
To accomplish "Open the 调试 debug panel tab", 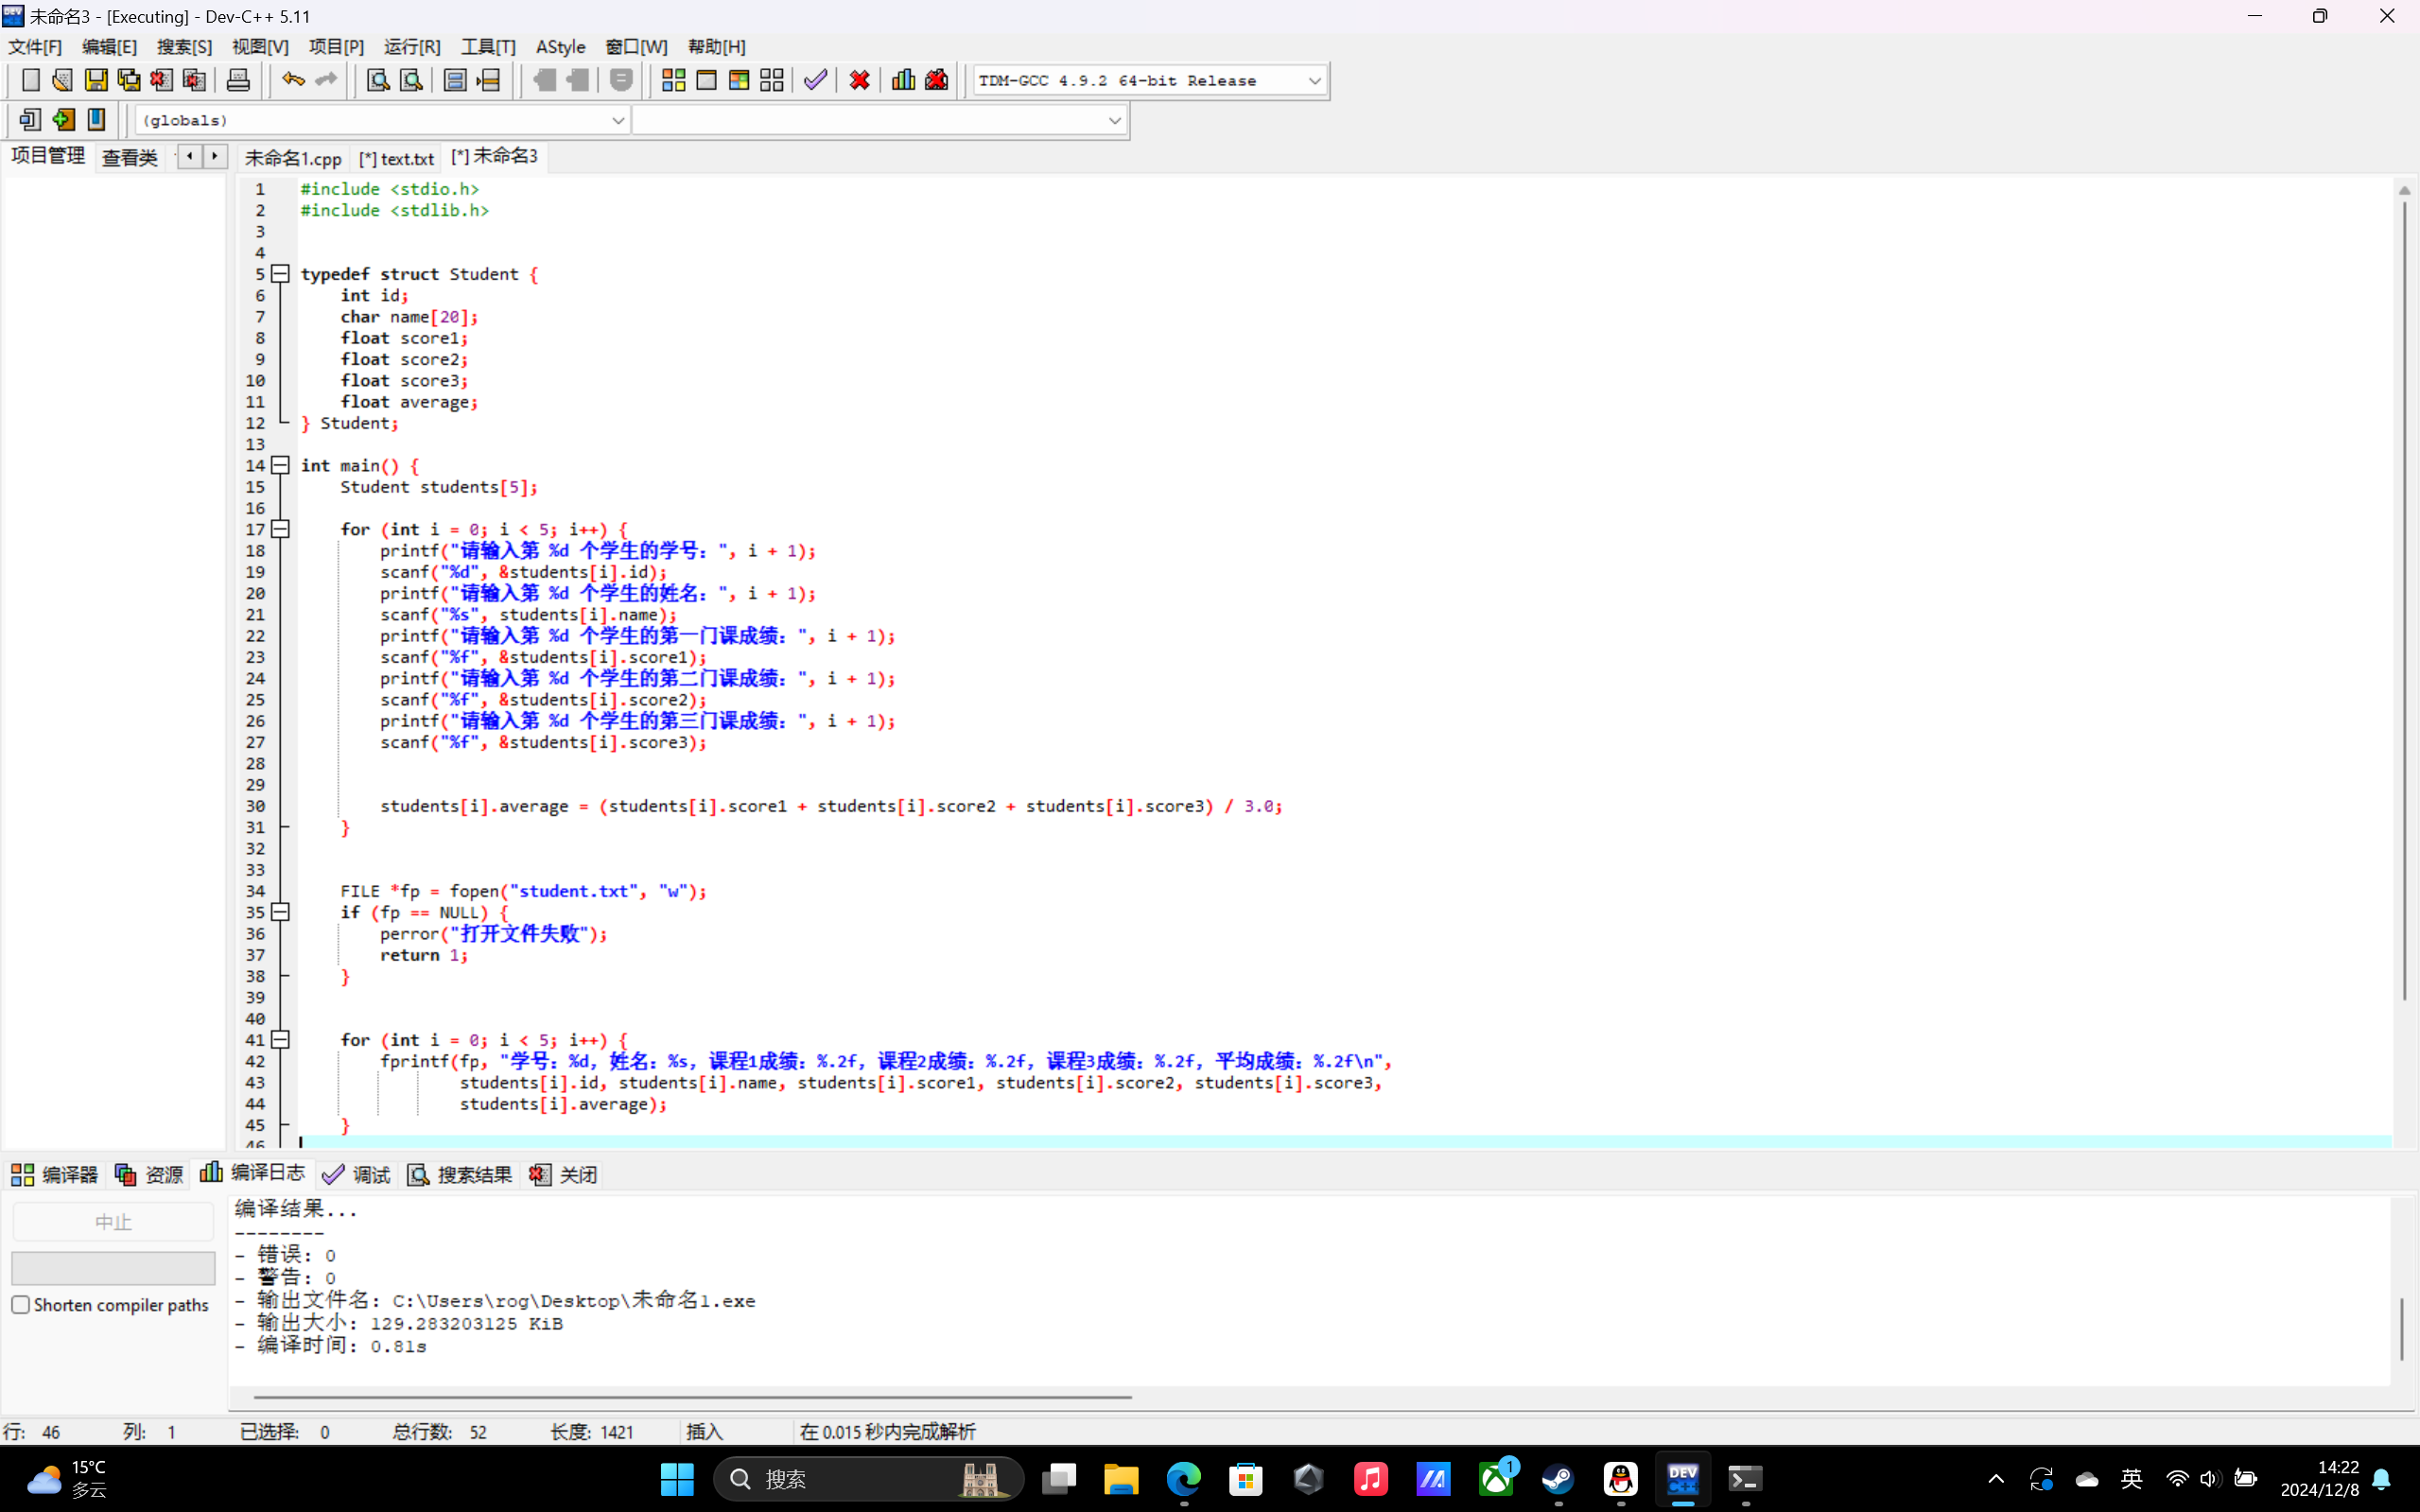I will click(x=358, y=1174).
